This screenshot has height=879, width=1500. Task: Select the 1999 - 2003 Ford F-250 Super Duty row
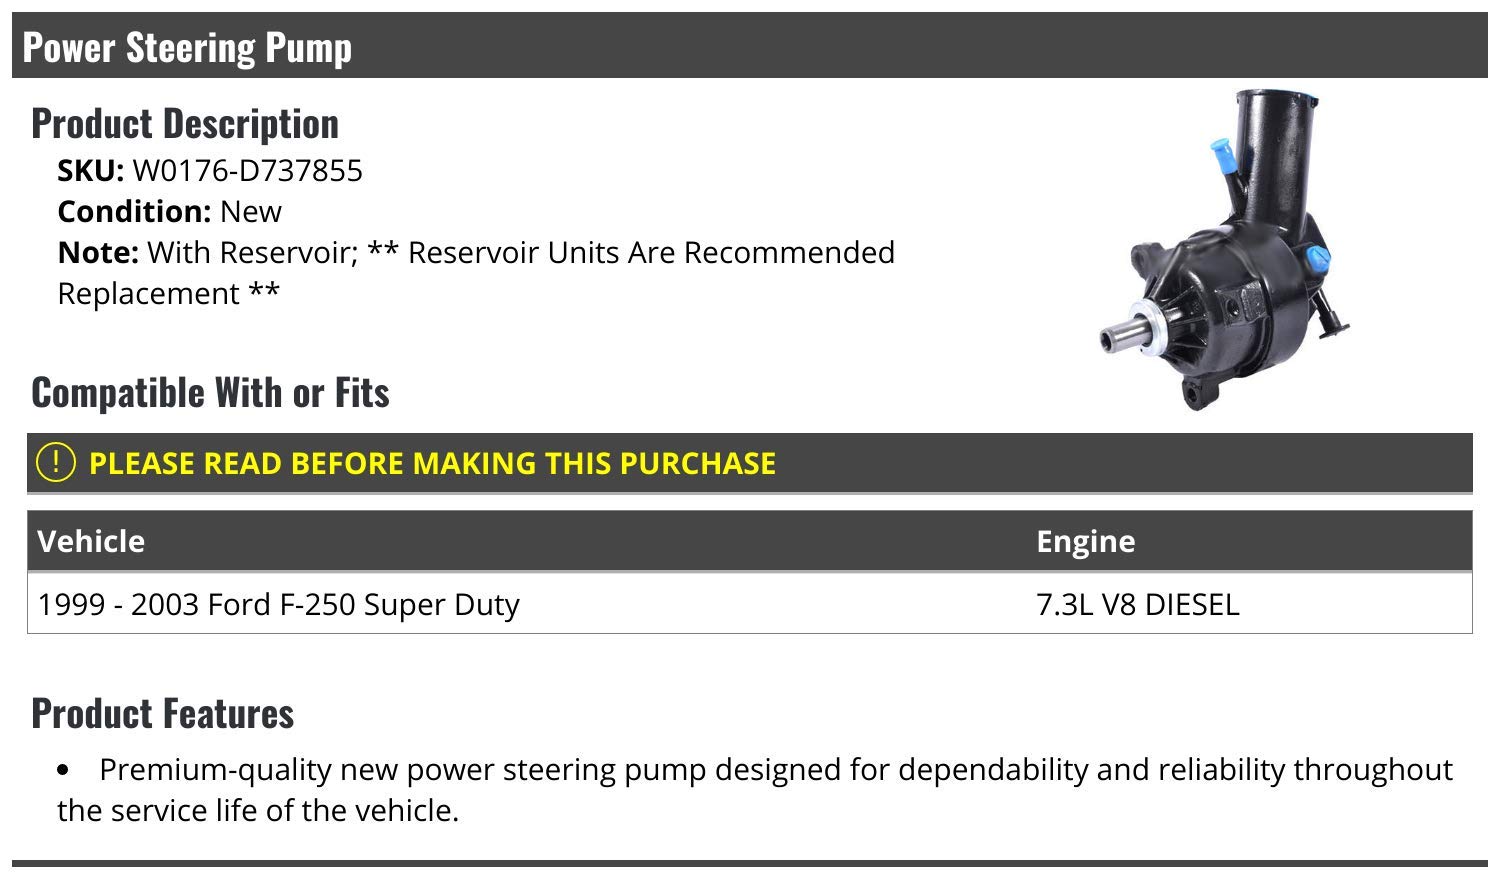278,605
